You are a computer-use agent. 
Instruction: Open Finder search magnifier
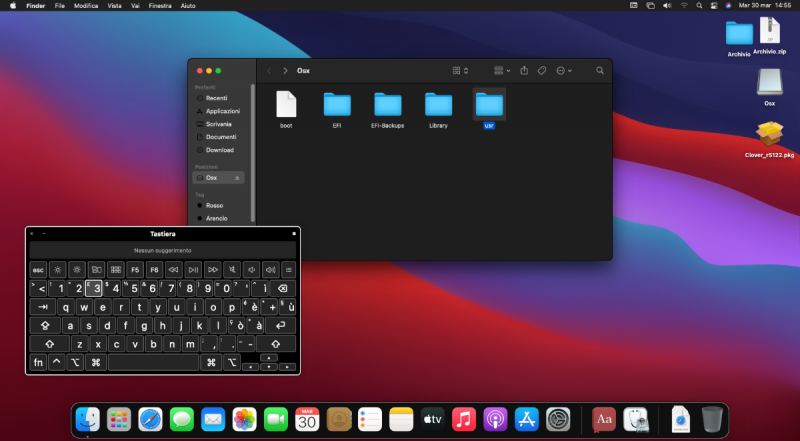point(600,70)
